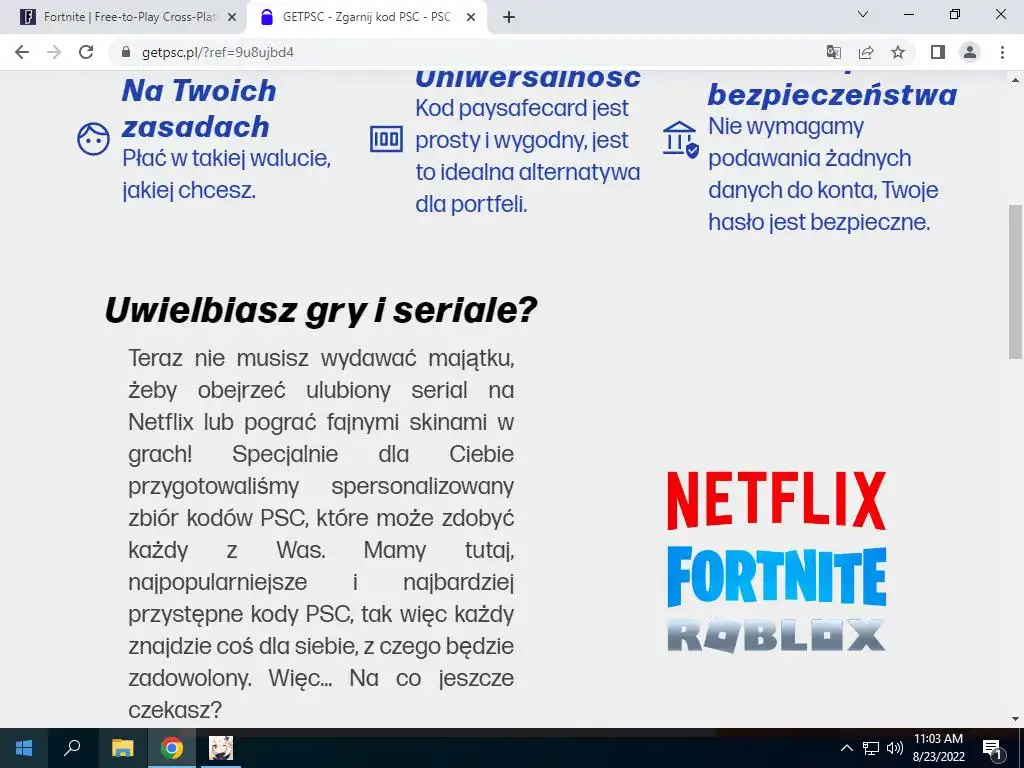Select the GETPSC tab

366,17
